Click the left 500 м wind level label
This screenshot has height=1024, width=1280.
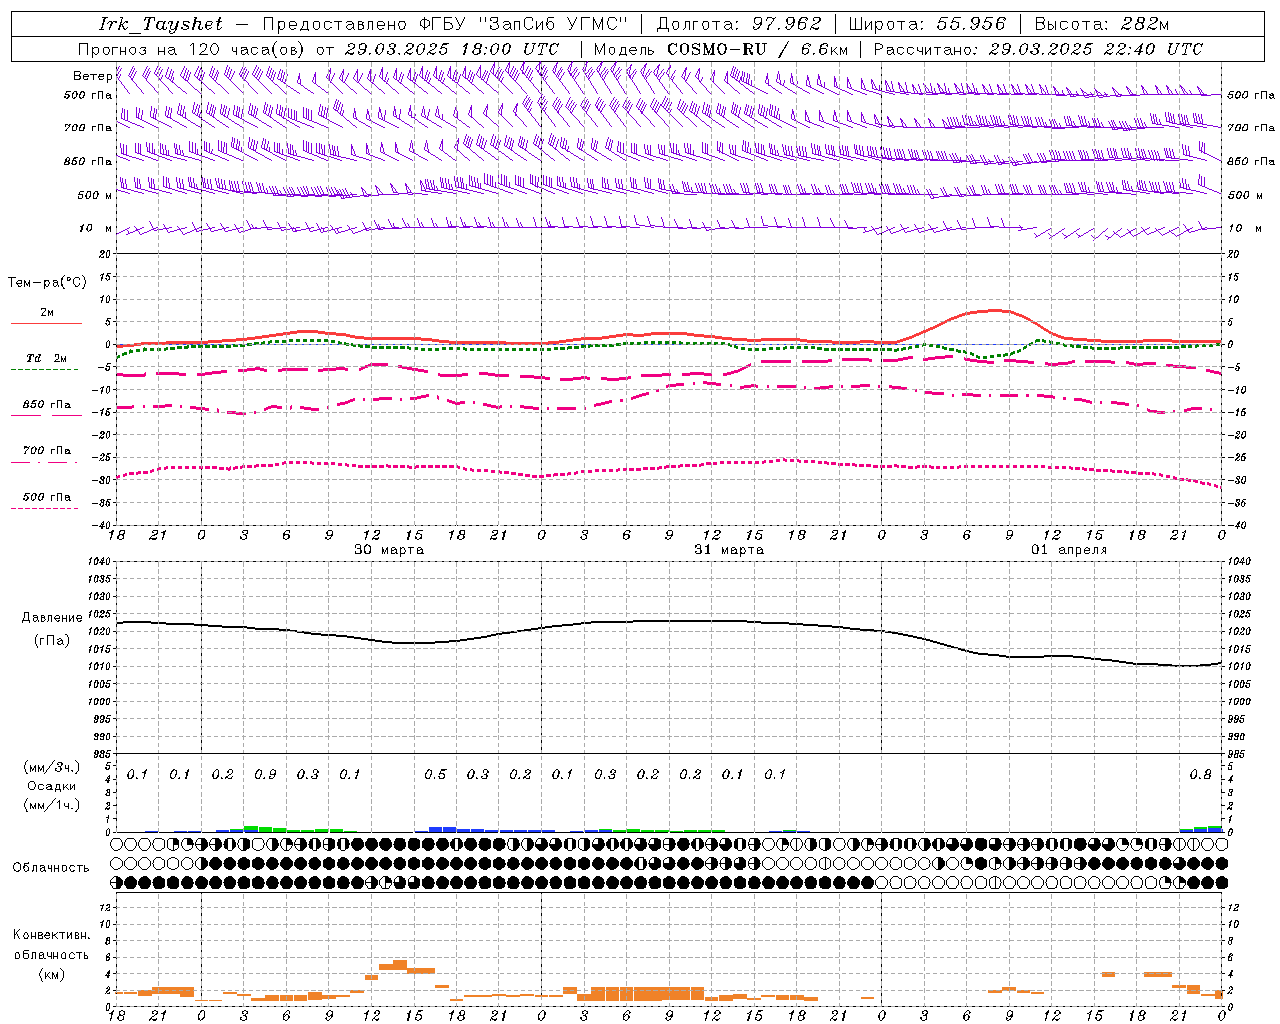point(94,195)
